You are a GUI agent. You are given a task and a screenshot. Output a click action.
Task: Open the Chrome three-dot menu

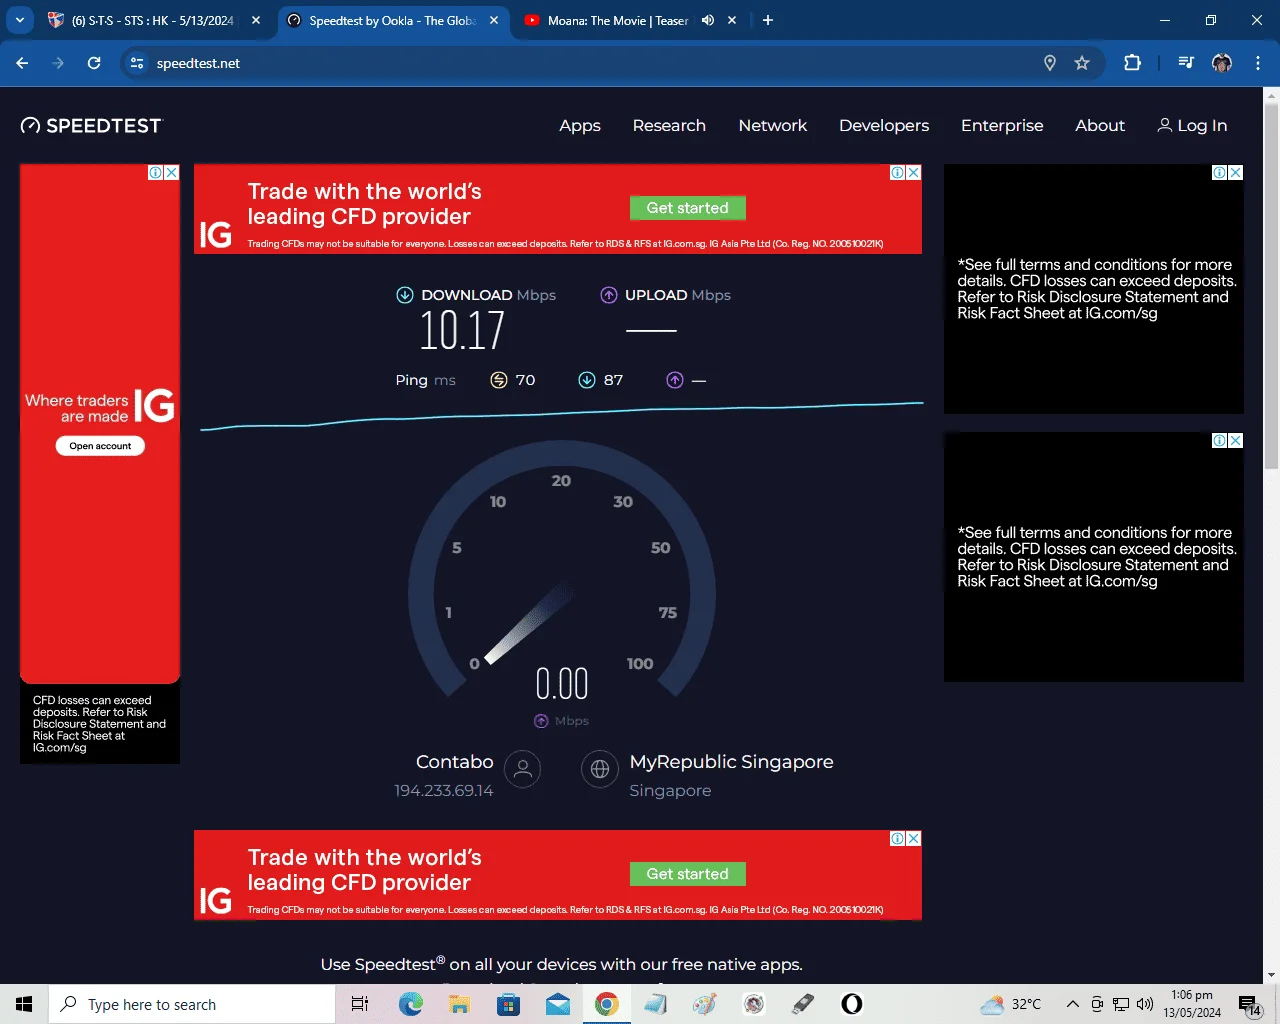point(1257,63)
